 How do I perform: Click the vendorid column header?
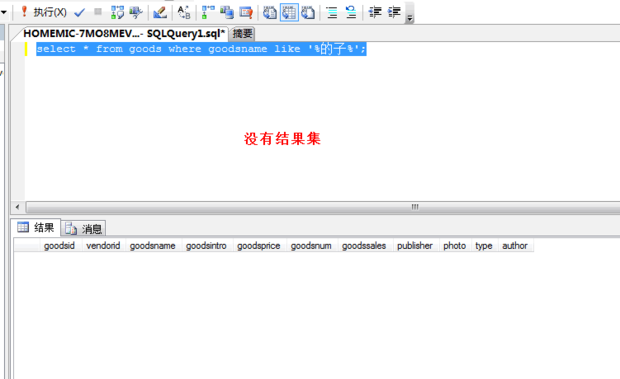coord(103,245)
